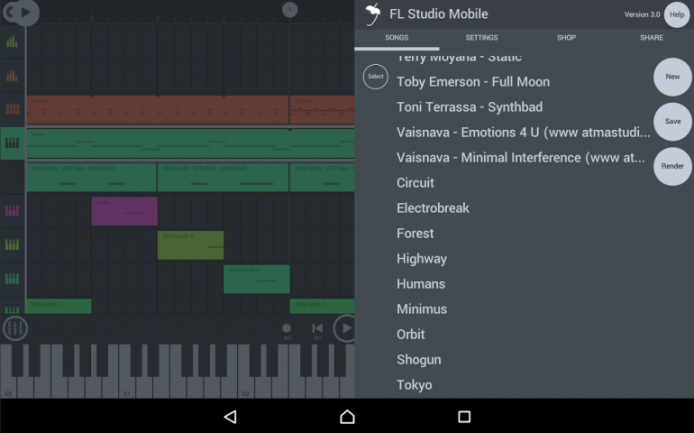Screen dimensions: 694x433
Task: Toggle the circular Select button
Action: 375,76
